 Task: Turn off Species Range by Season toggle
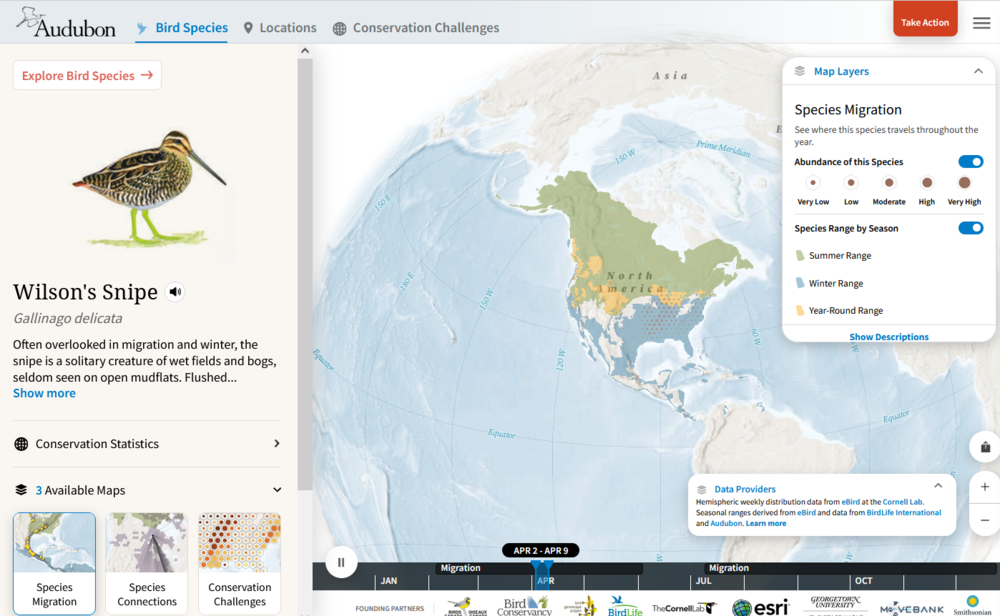(970, 228)
